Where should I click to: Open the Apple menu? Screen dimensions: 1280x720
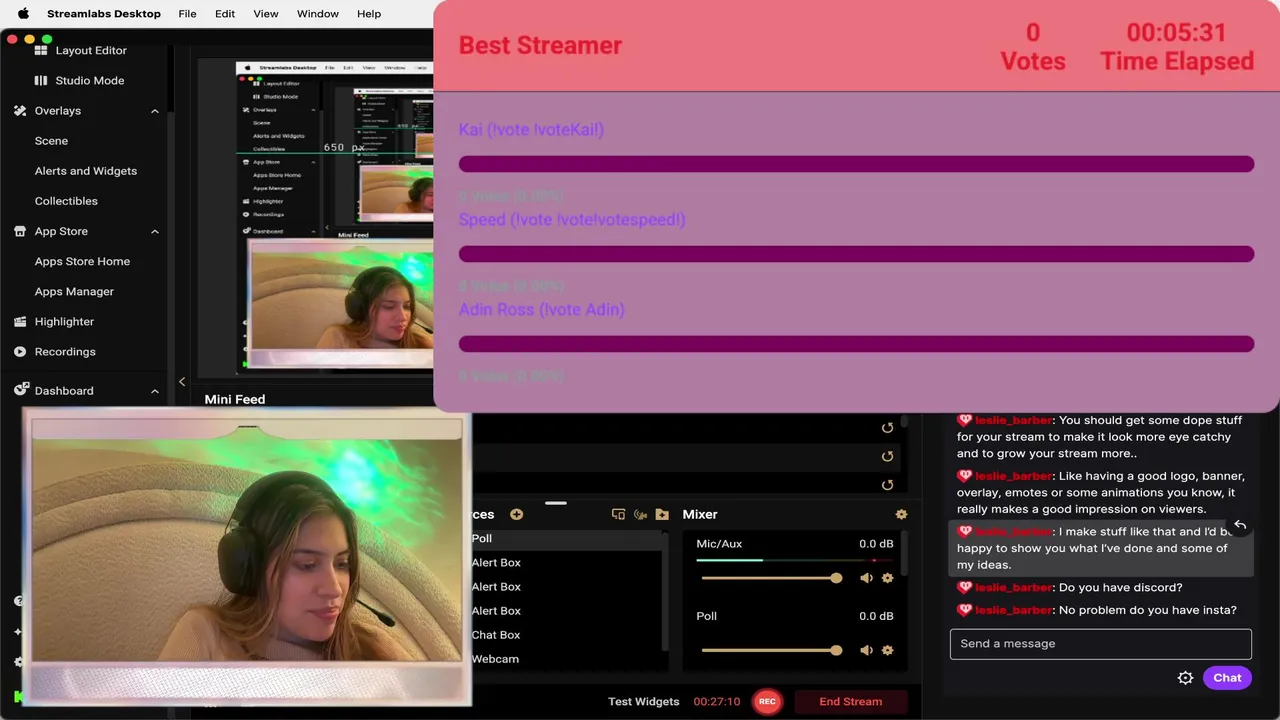pos(23,14)
